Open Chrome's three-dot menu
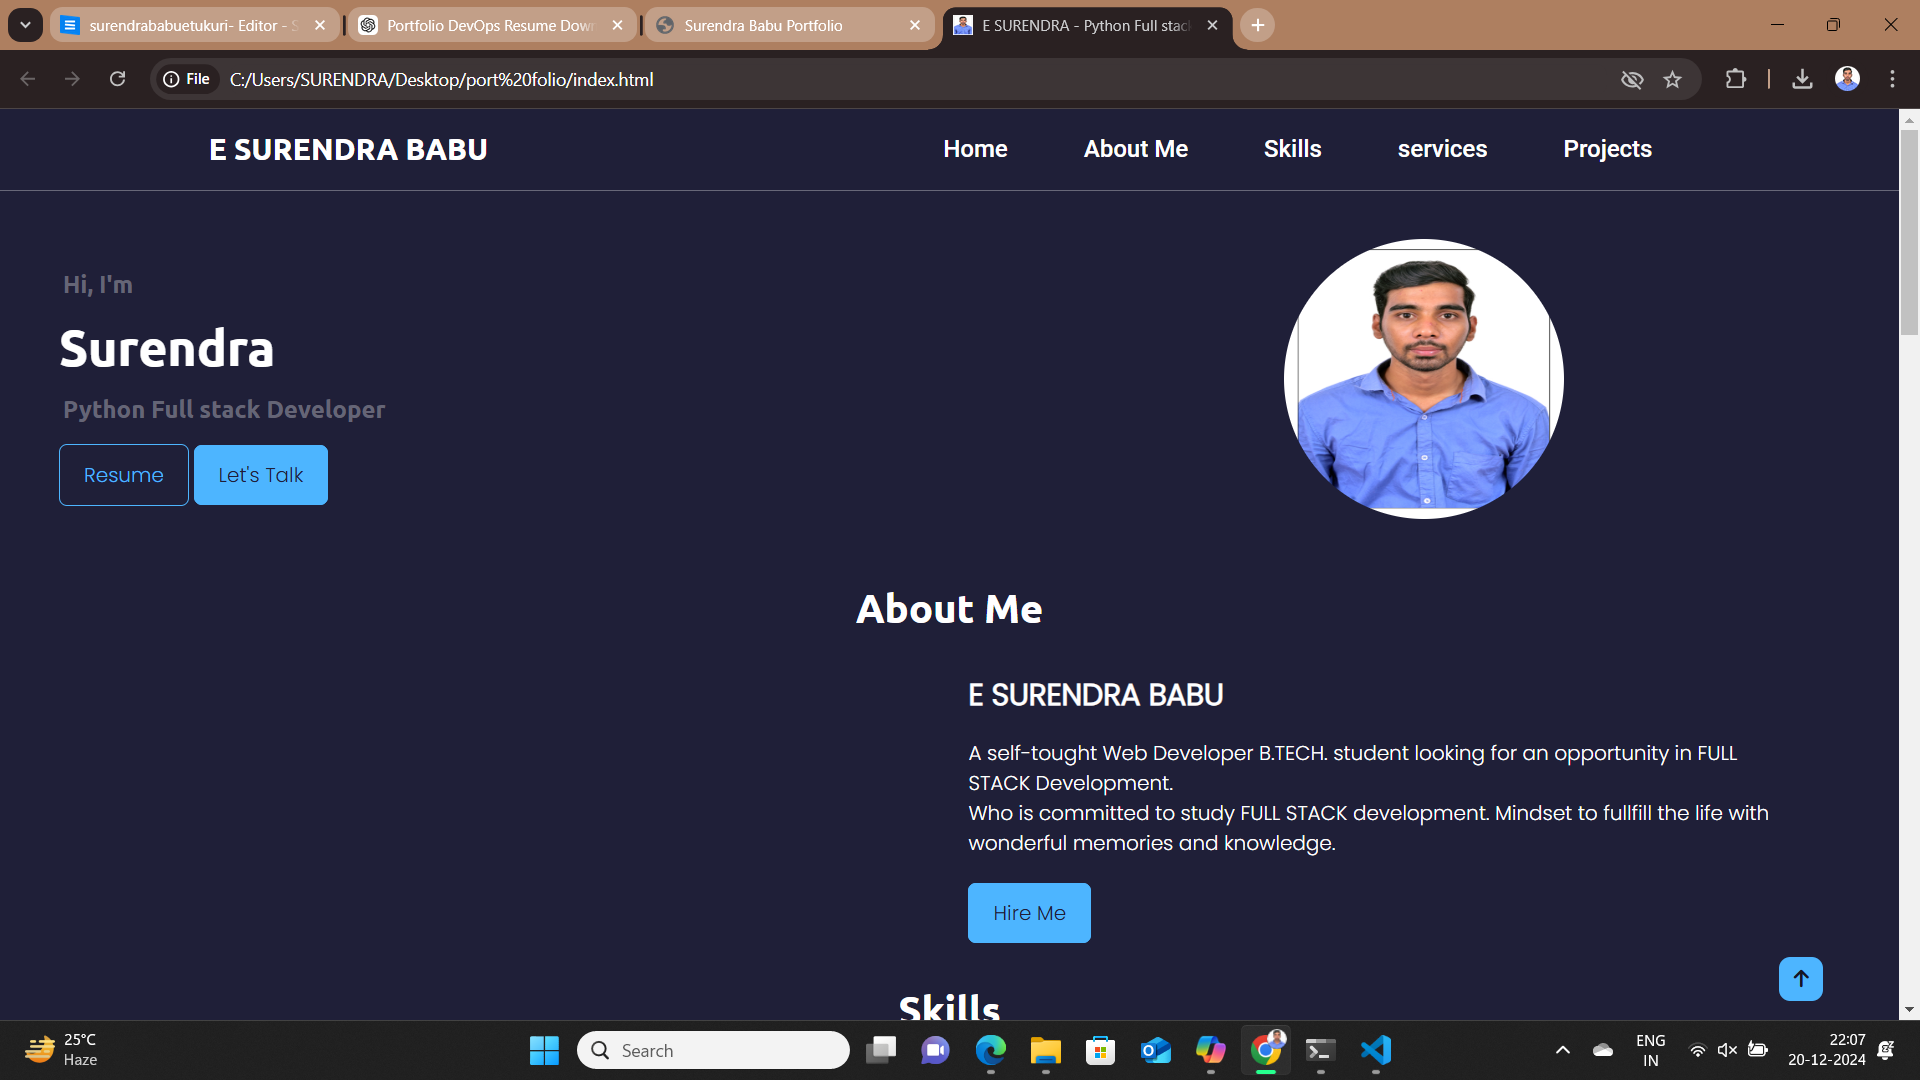This screenshot has height=1080, width=1920. (x=1892, y=79)
